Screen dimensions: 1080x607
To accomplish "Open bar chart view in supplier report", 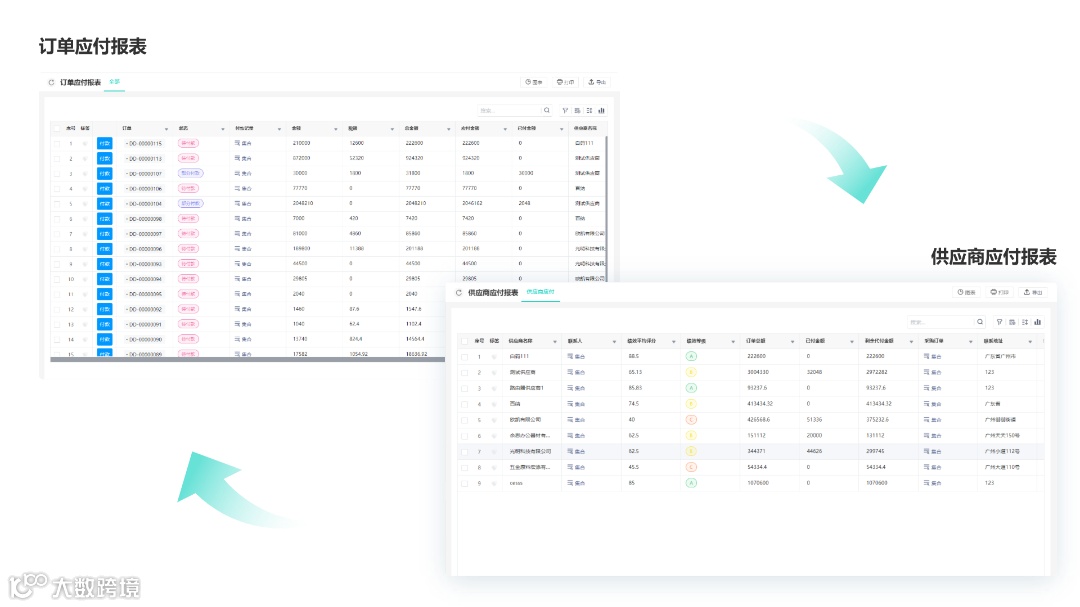I will pos(1037,322).
